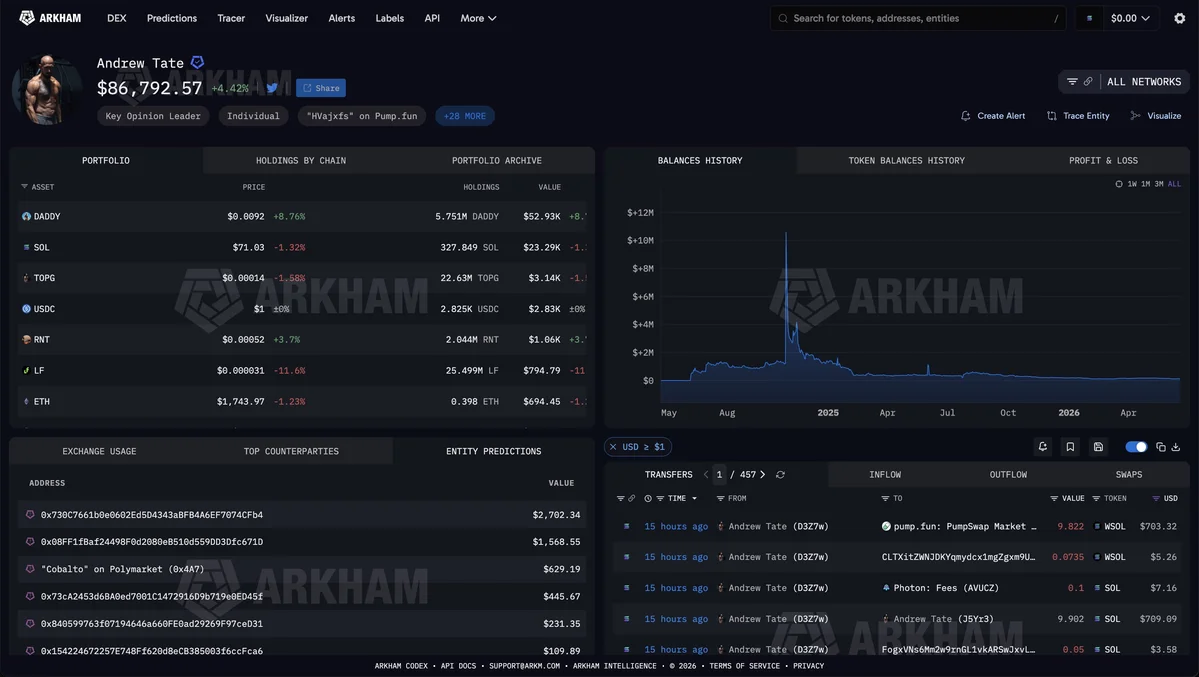The height and width of the screenshot is (677, 1199).
Task: Click the DADDY token icon
Action: (x=26, y=216)
